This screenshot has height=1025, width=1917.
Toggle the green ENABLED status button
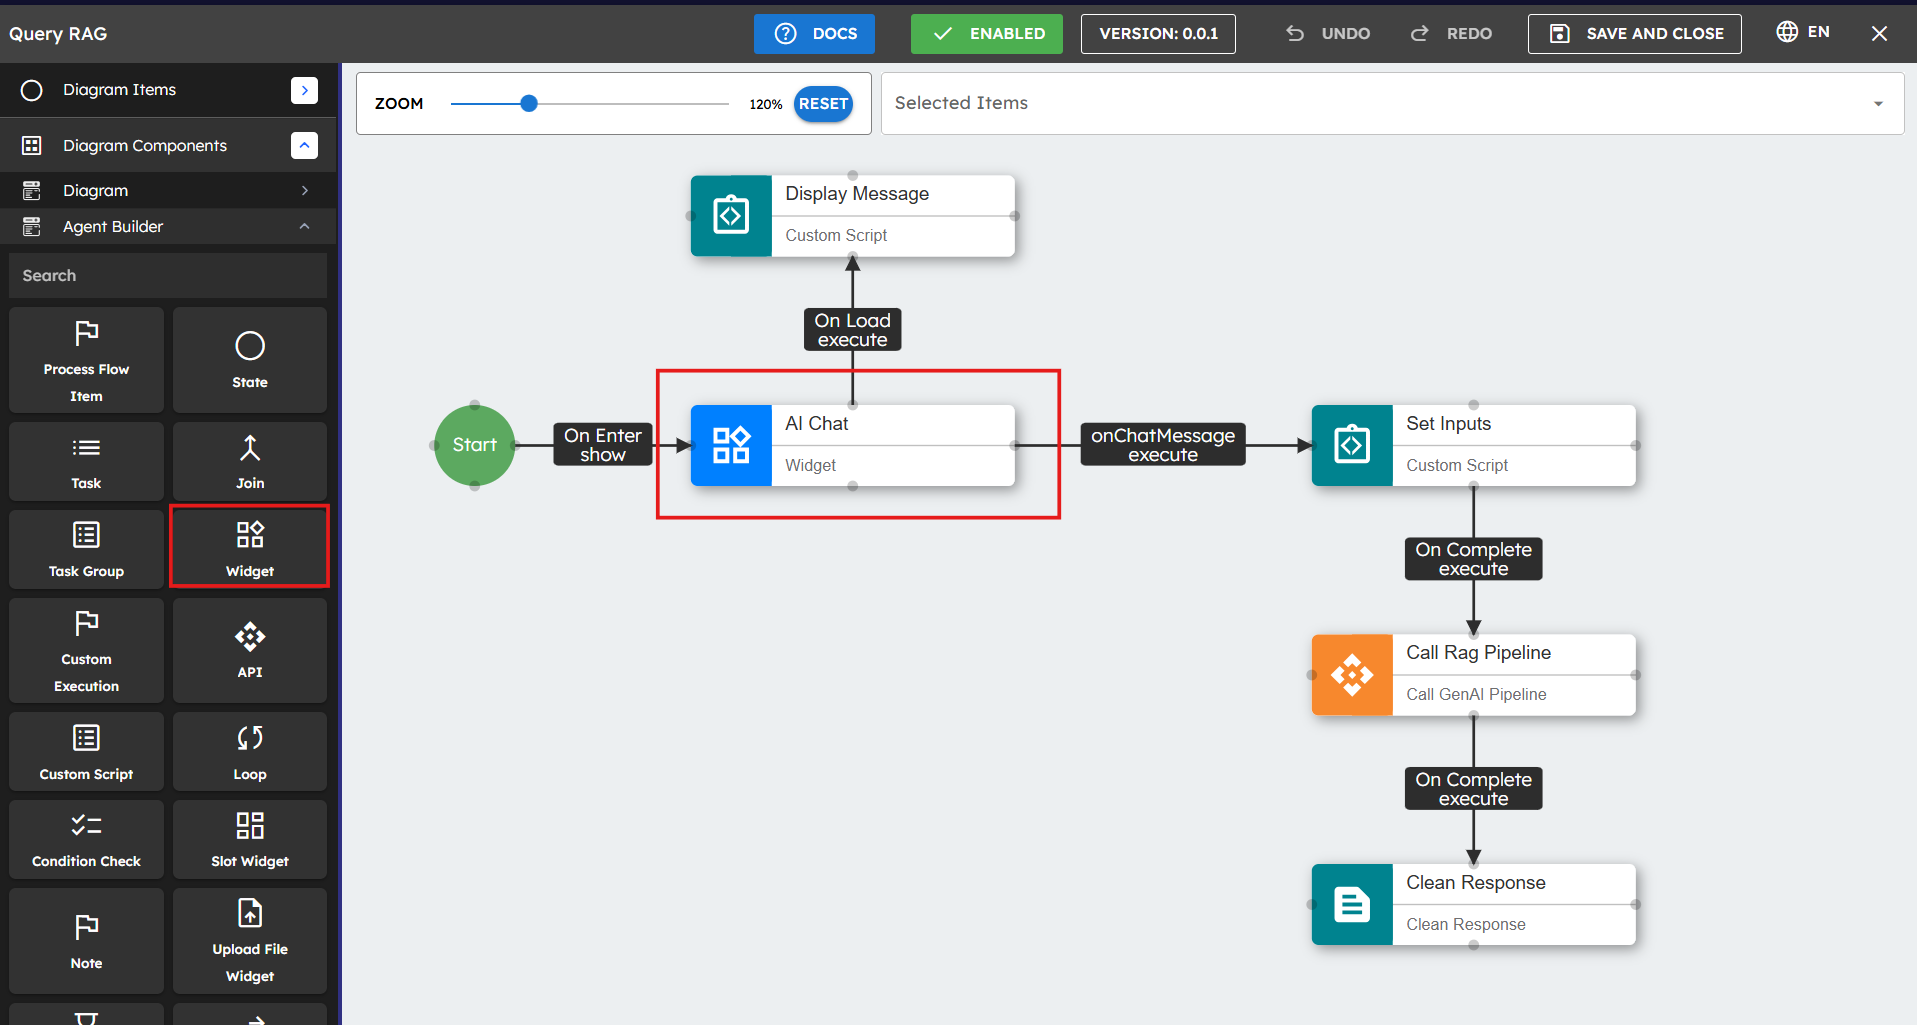[986, 34]
